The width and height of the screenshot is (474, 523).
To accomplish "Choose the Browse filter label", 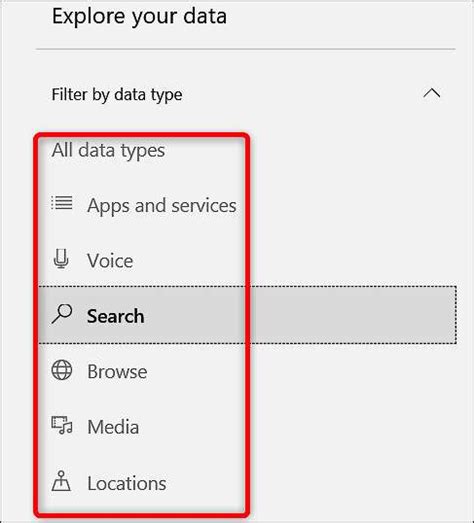I will (x=117, y=371).
